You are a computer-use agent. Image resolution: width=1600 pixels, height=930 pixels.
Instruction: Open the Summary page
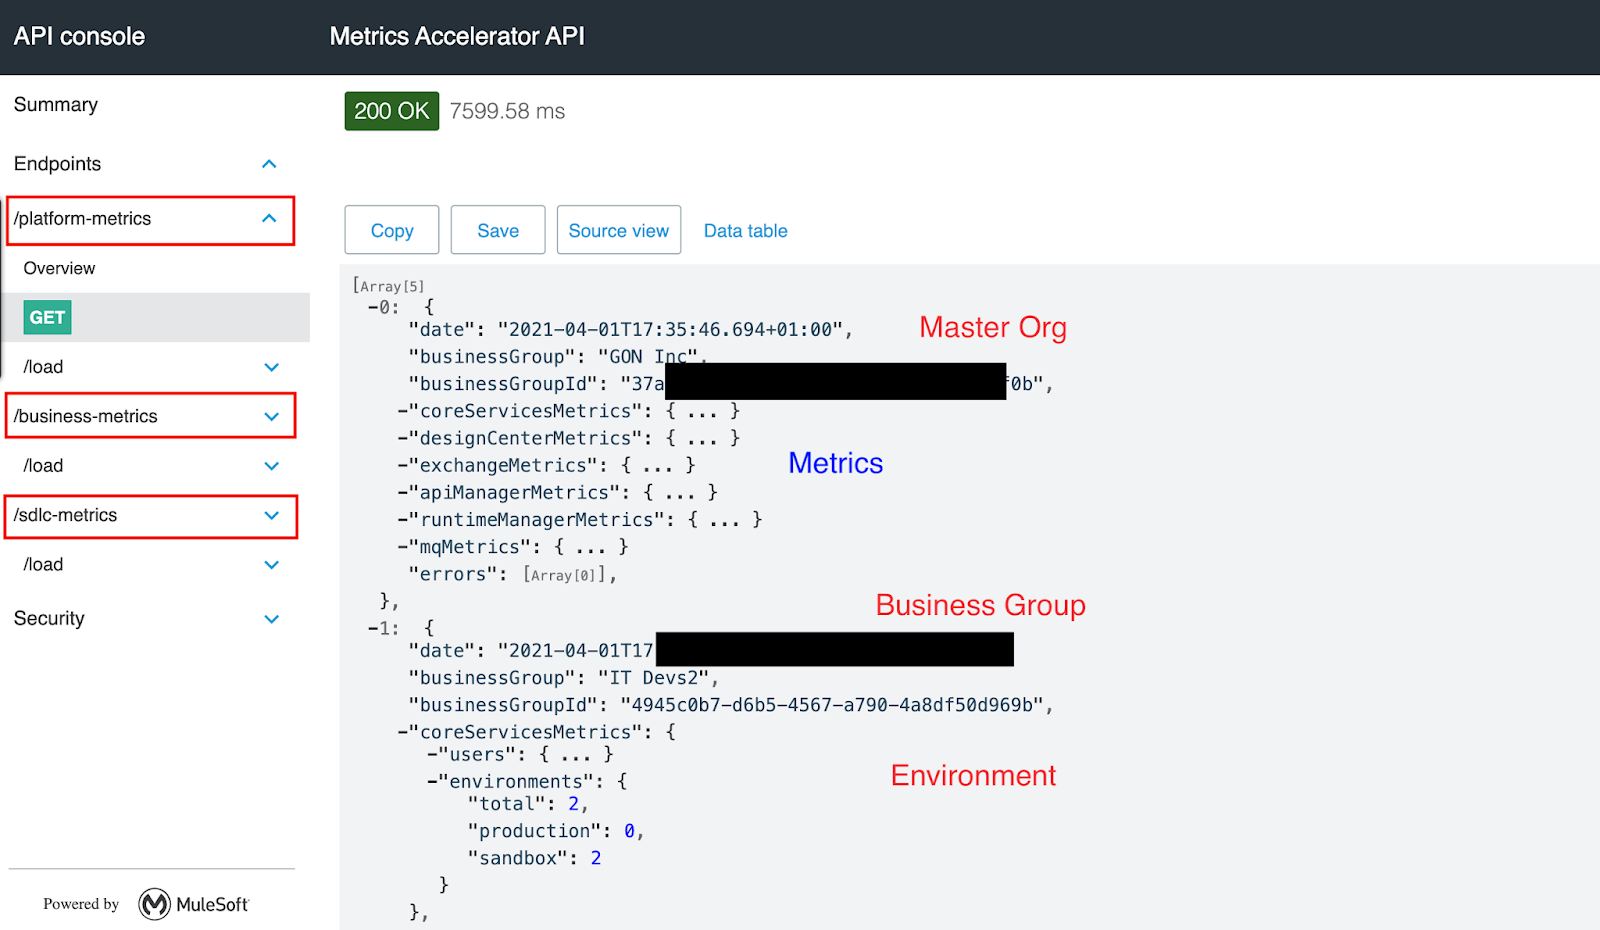pyautogui.click(x=56, y=105)
